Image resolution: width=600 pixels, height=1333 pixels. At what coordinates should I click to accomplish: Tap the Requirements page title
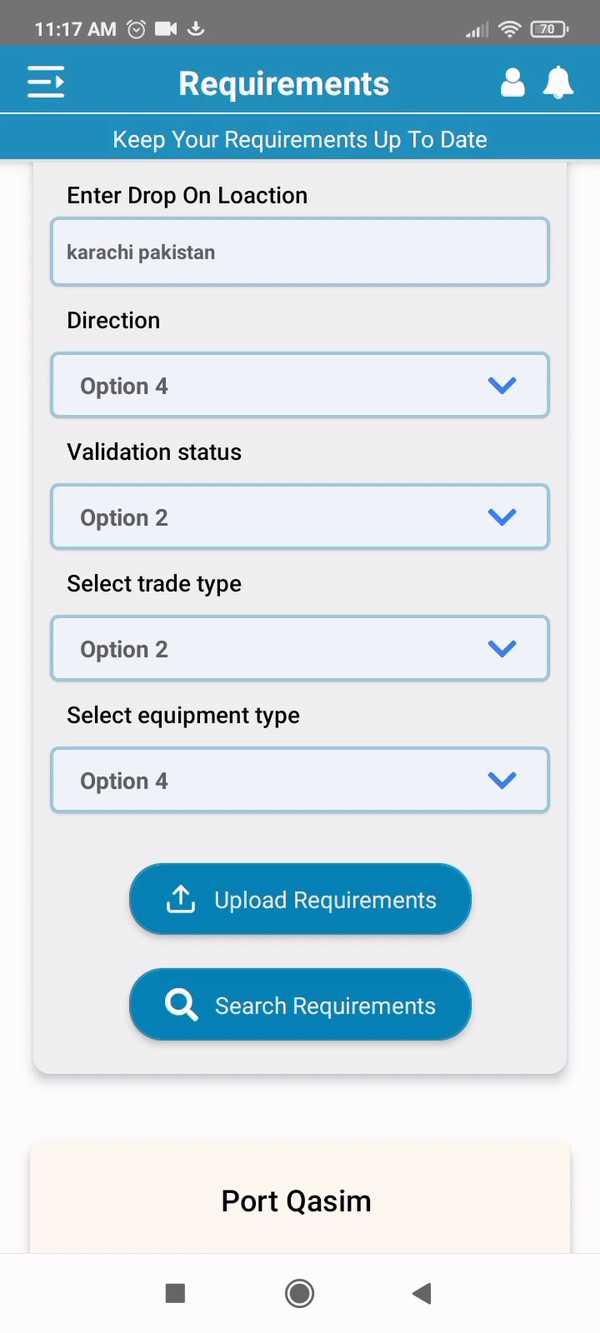click(x=284, y=83)
